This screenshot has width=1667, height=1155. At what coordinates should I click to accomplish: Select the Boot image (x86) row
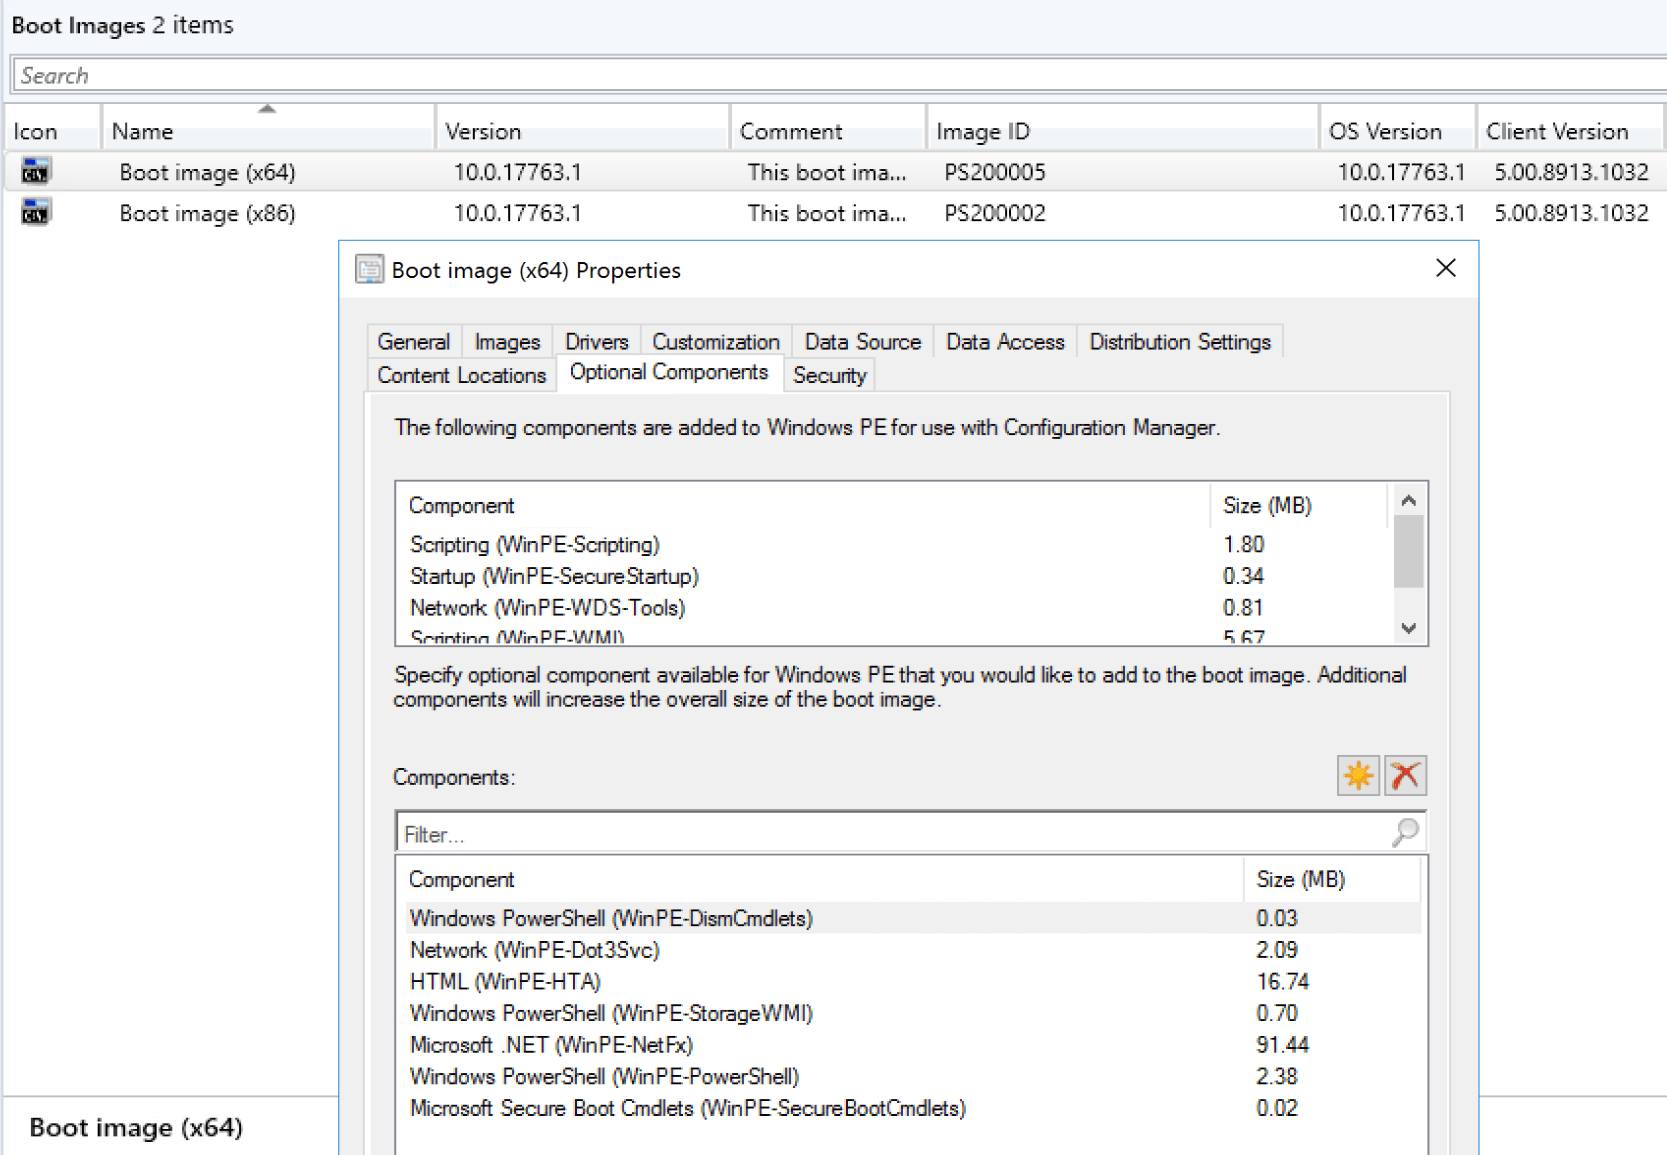pos(207,212)
